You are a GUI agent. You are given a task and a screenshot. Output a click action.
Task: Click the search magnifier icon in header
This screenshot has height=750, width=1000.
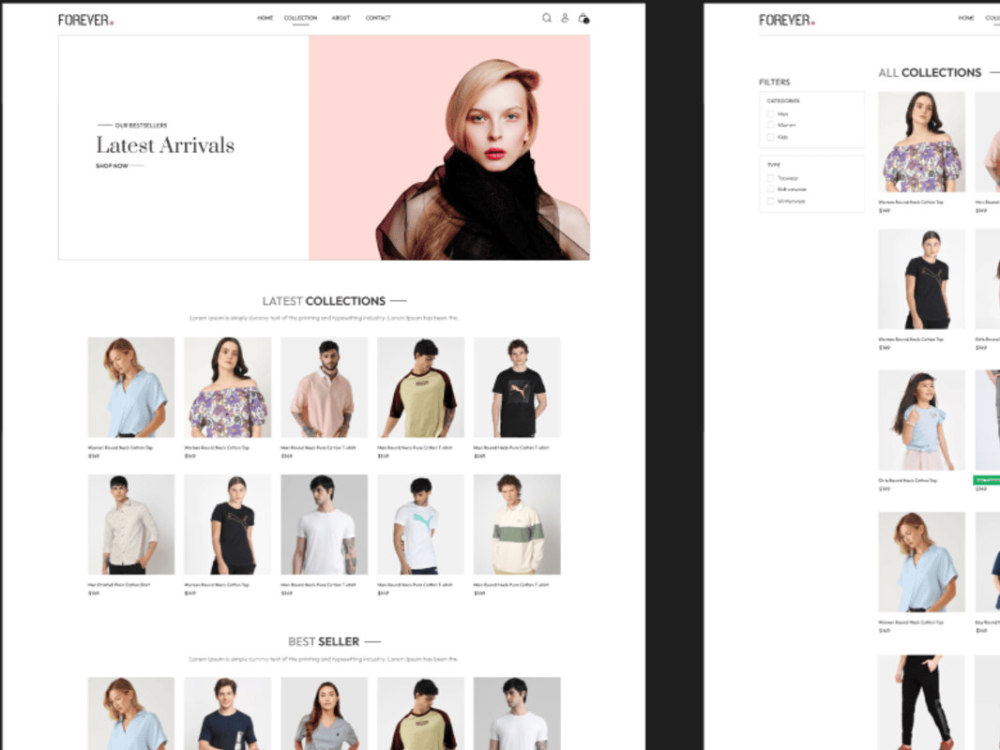click(547, 18)
